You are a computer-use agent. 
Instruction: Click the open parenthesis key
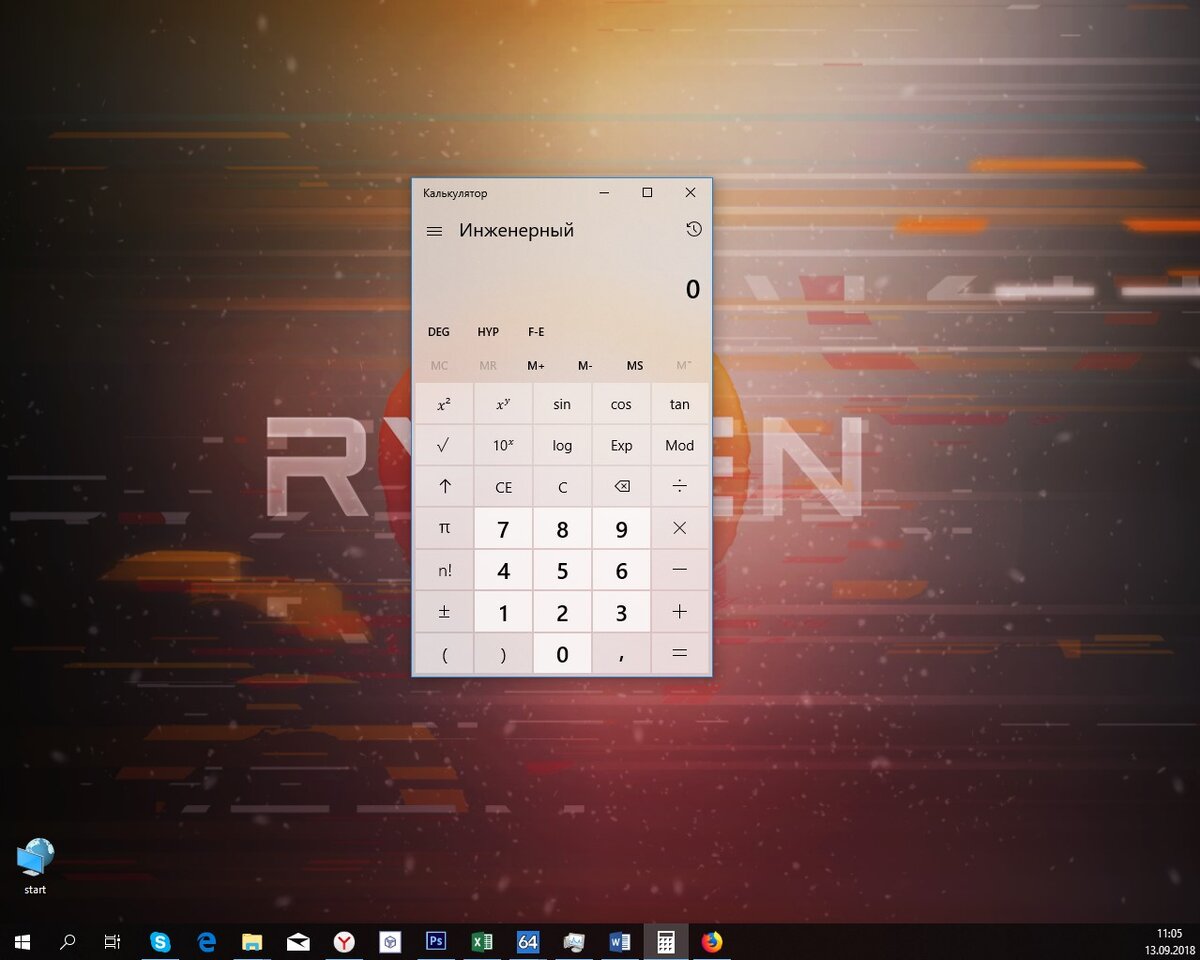click(444, 654)
